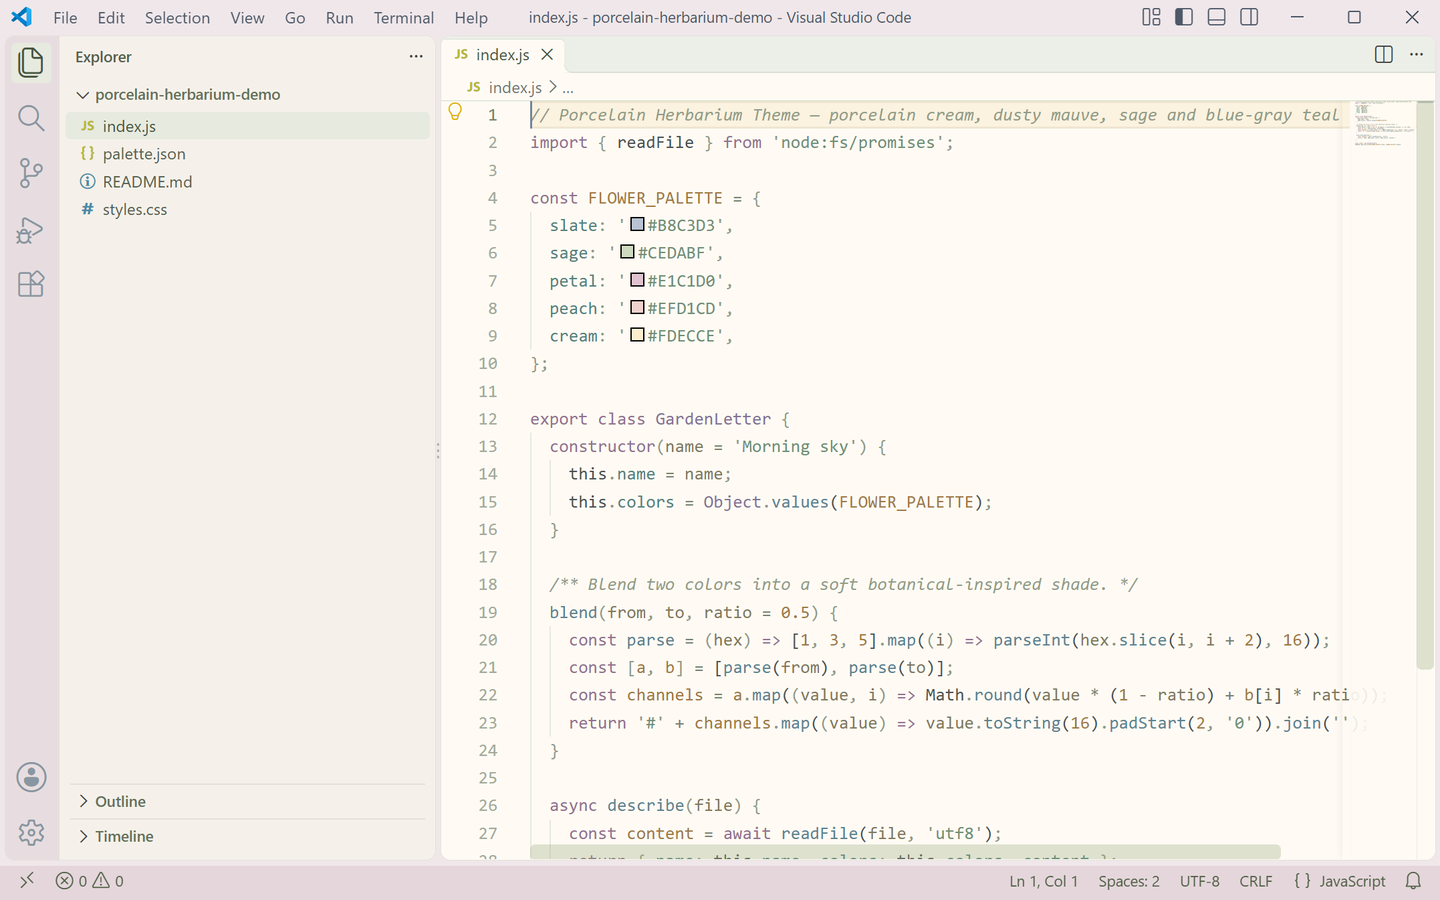Open the File menu

click(x=65, y=18)
